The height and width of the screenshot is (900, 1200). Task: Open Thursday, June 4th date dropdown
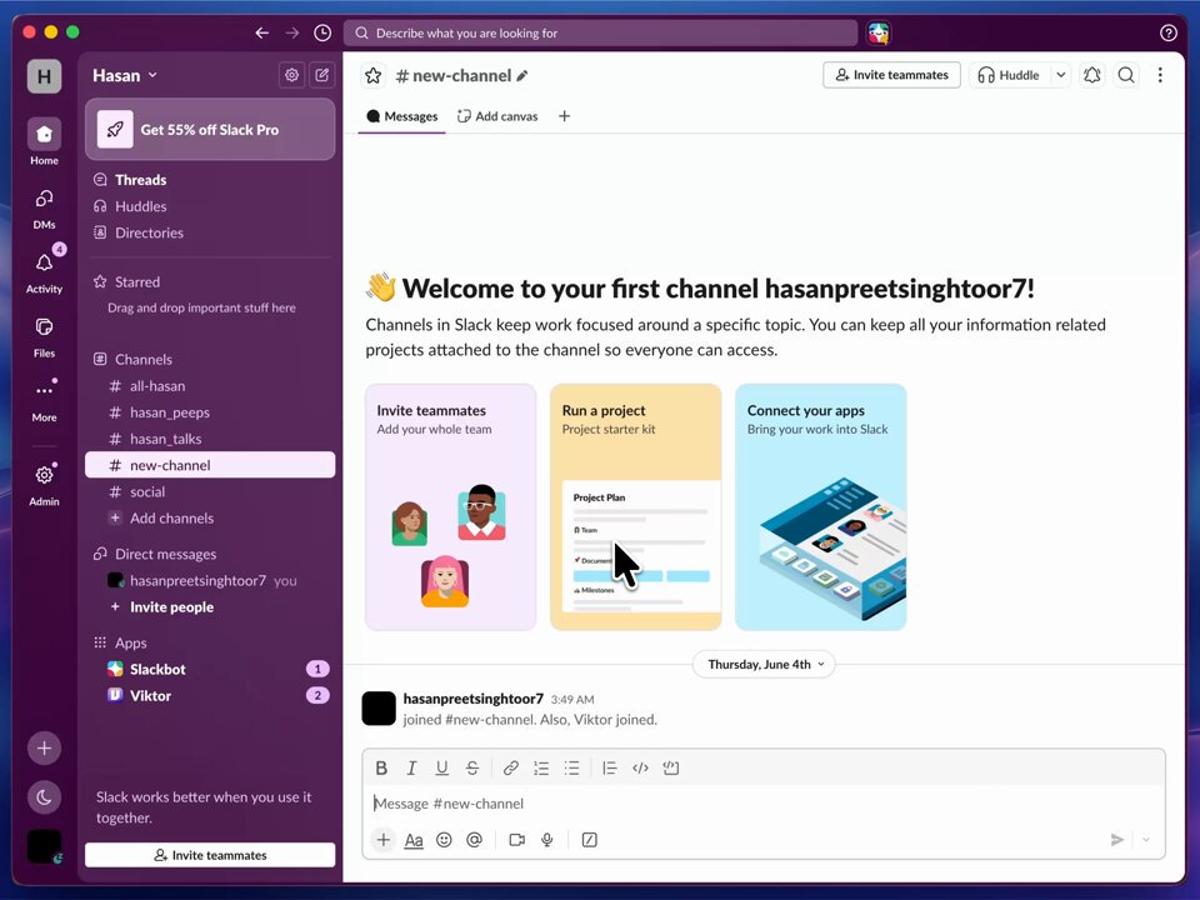coord(766,664)
